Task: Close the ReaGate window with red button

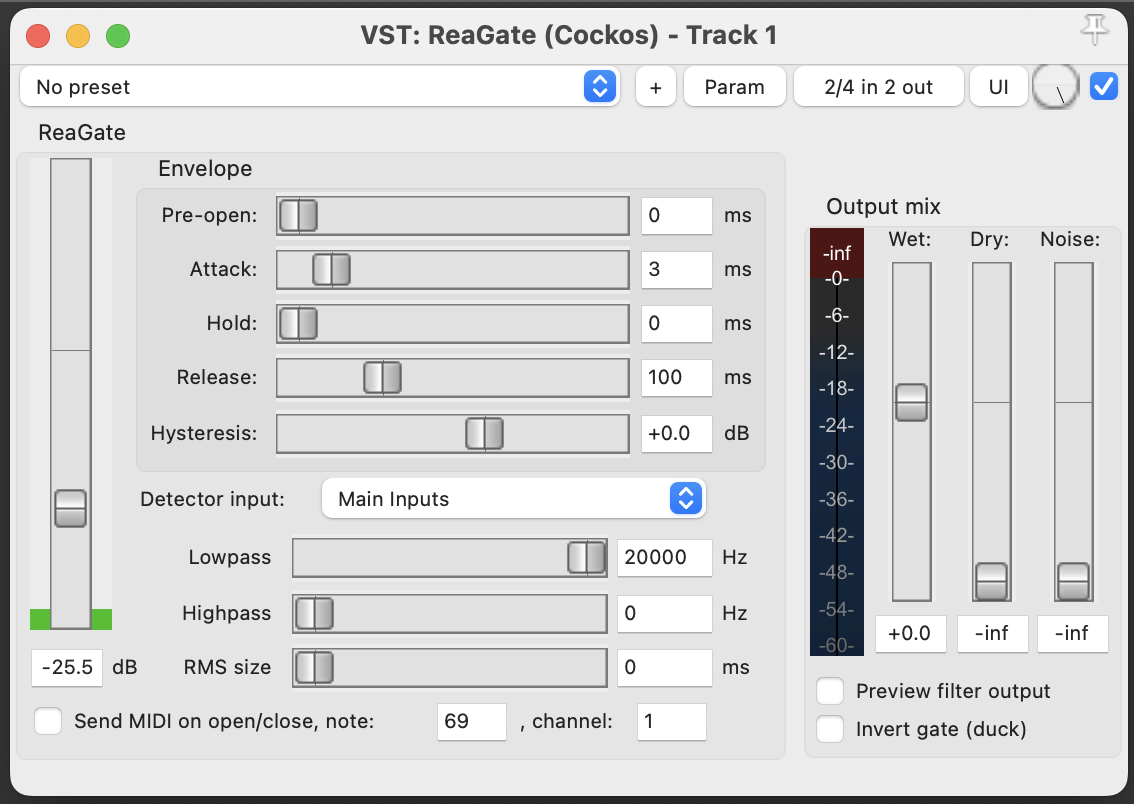Action: tap(38, 35)
